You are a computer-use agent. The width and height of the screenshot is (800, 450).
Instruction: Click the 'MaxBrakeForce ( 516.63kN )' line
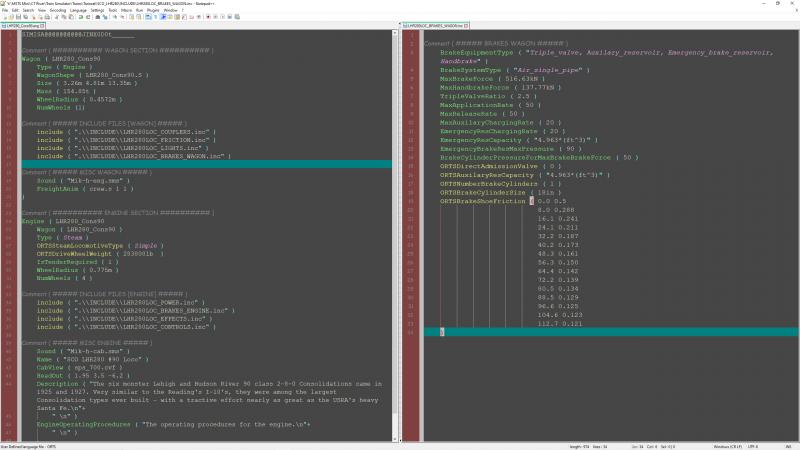[492, 79]
